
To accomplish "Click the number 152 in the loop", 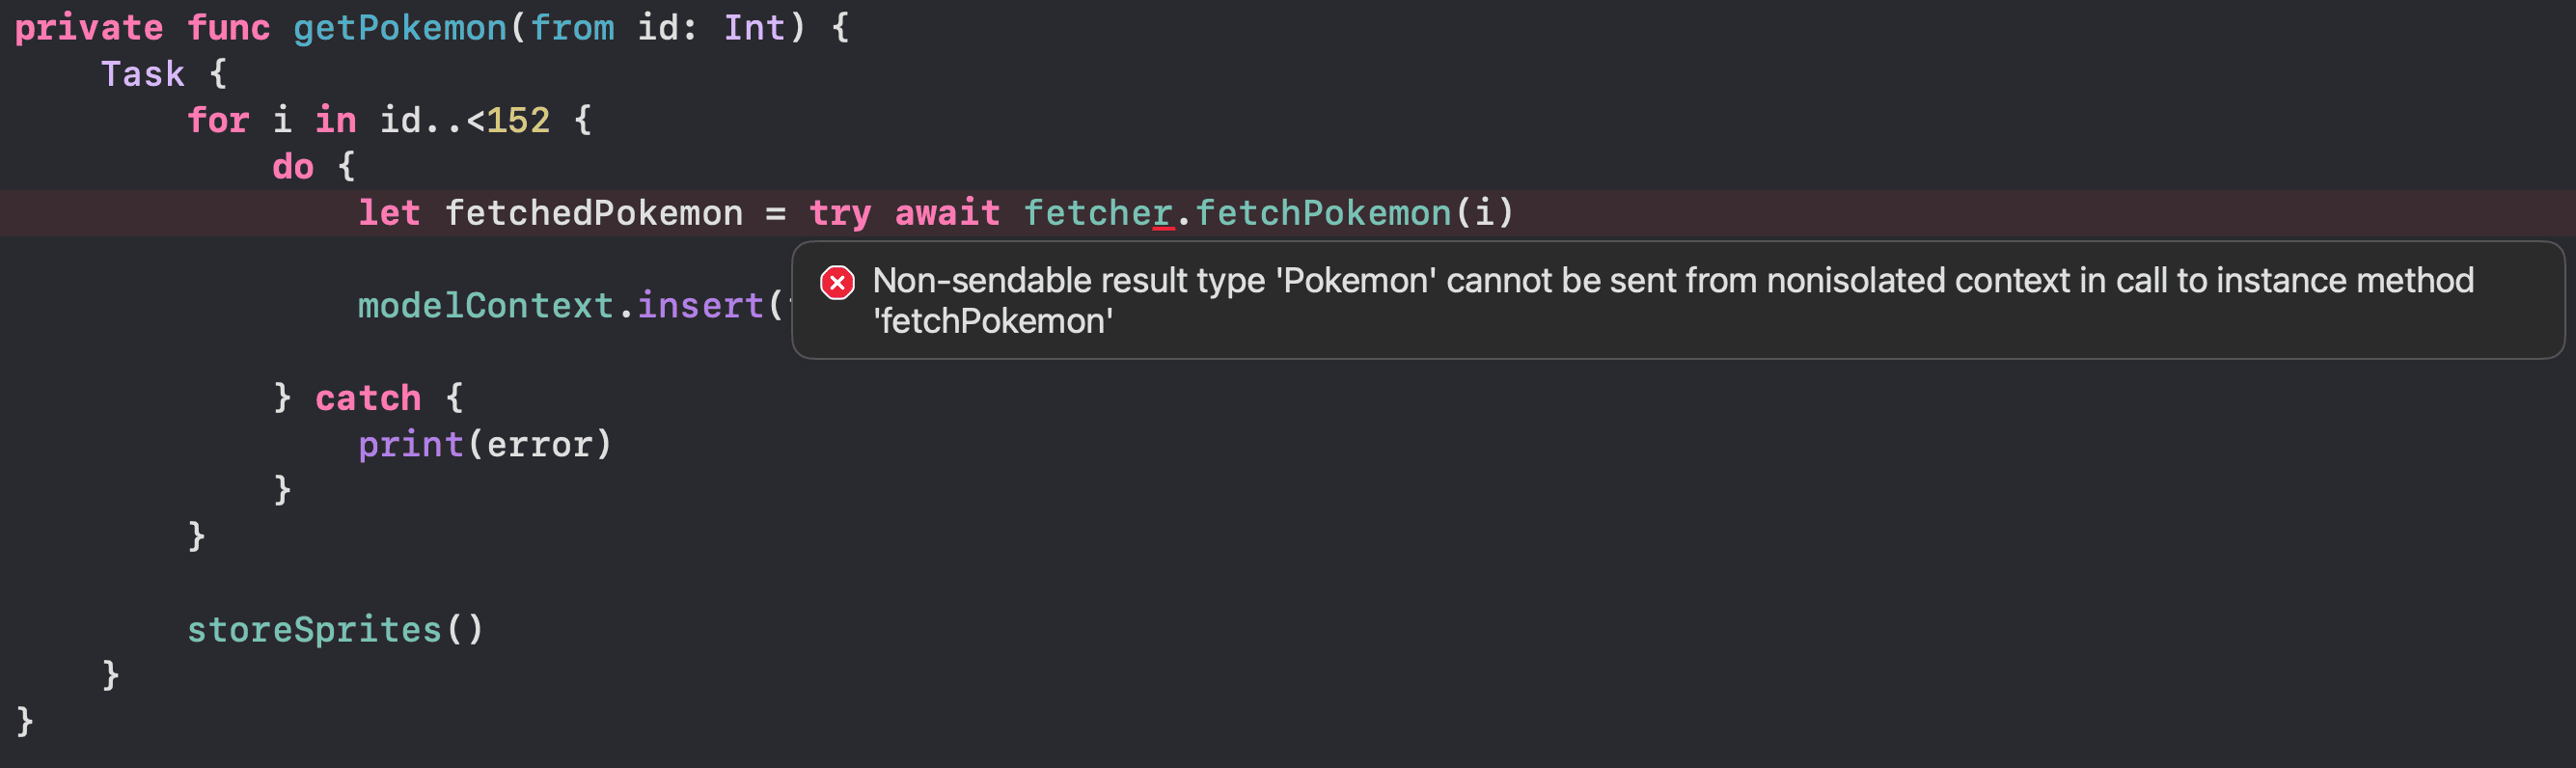I will (518, 121).
